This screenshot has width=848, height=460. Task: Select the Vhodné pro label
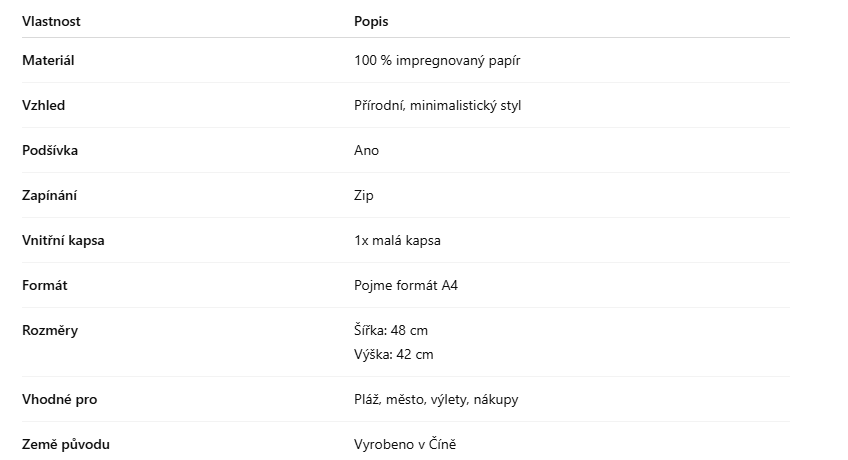tap(59, 399)
